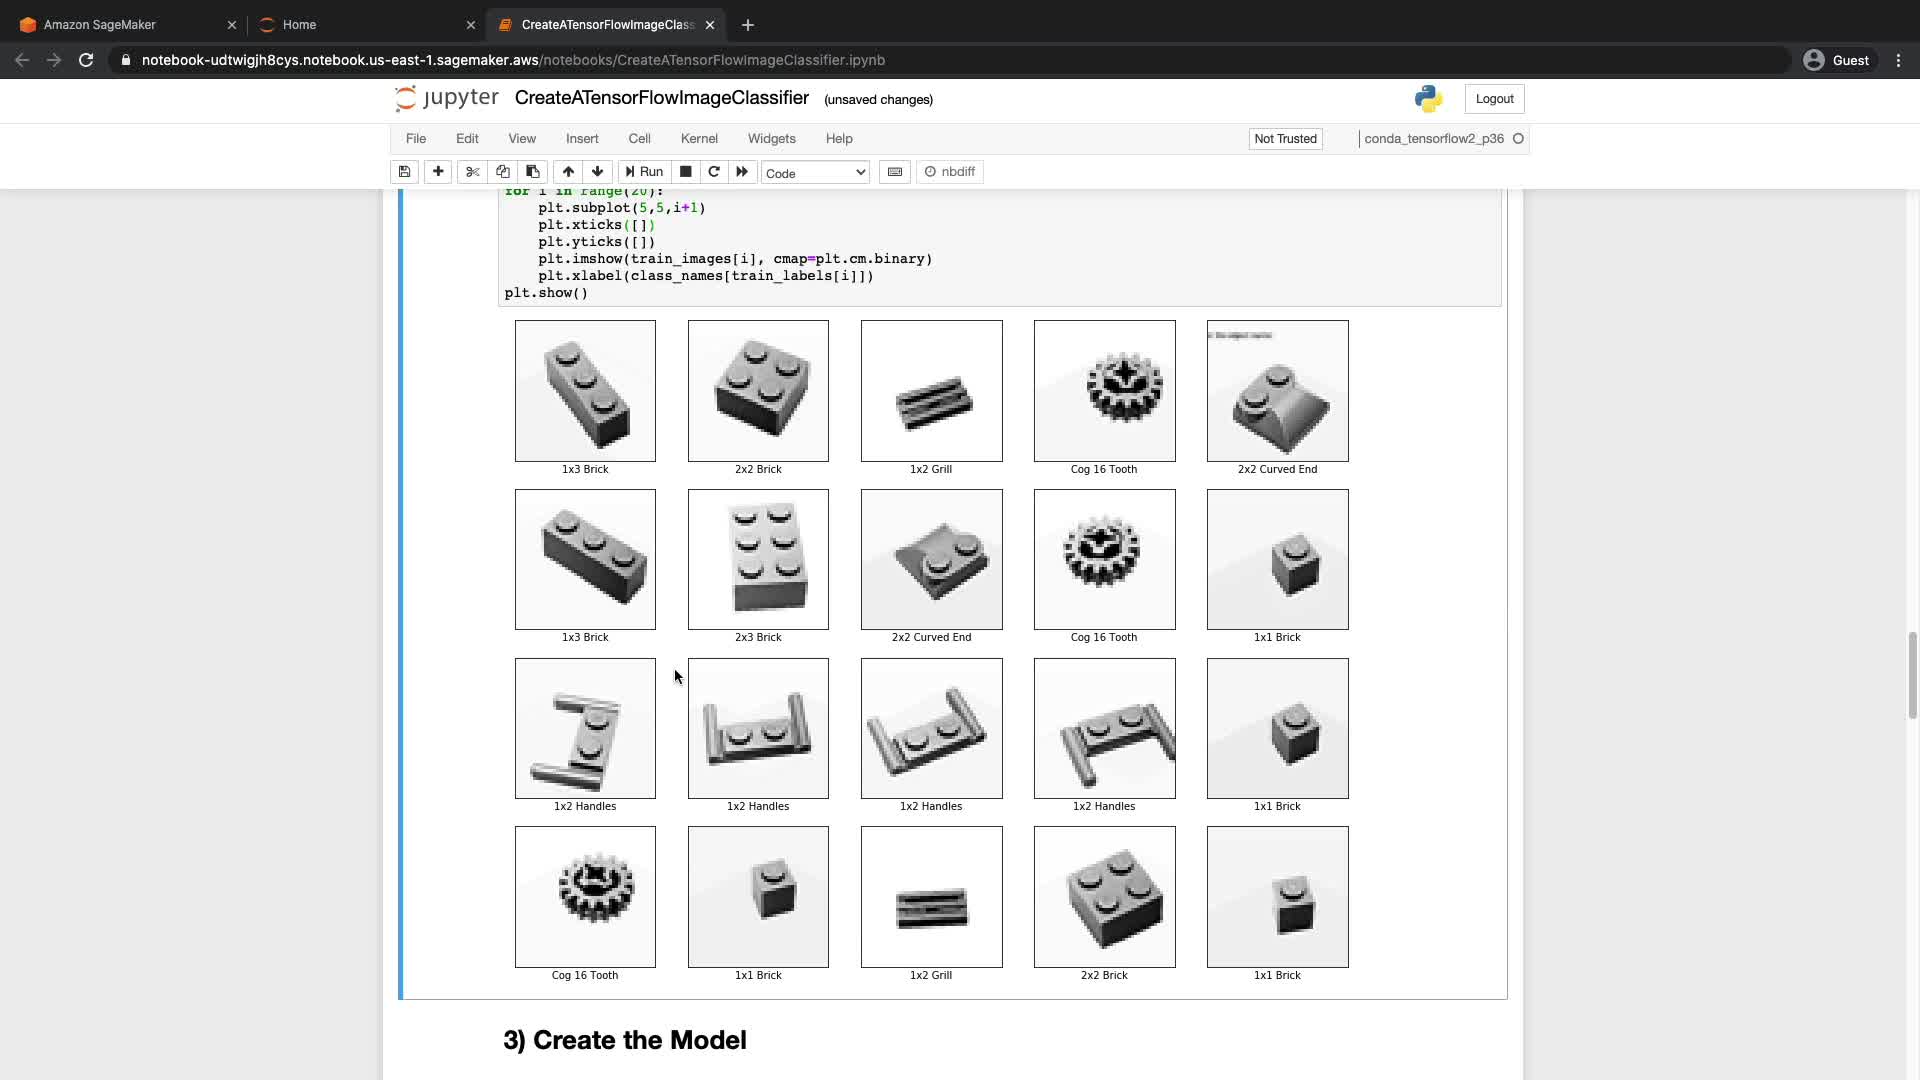Insert a cell below with the plus icon
The image size is (1920, 1080).
point(438,172)
